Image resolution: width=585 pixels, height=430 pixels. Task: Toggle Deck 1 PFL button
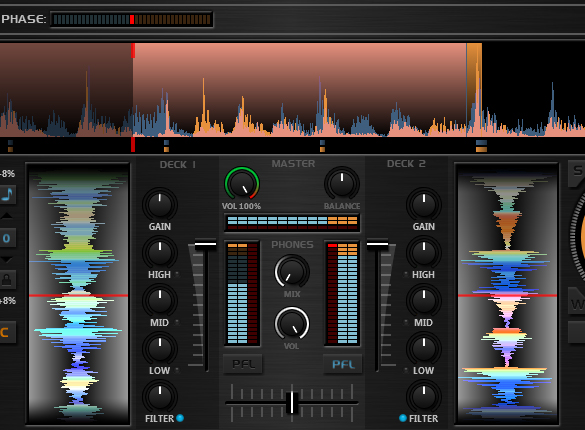click(243, 364)
